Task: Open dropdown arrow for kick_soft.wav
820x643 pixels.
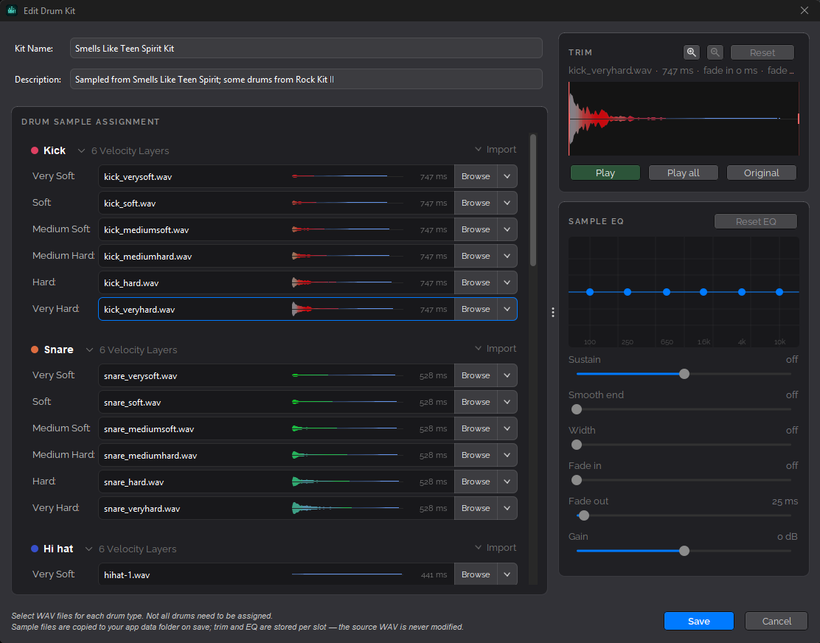Action: 507,203
